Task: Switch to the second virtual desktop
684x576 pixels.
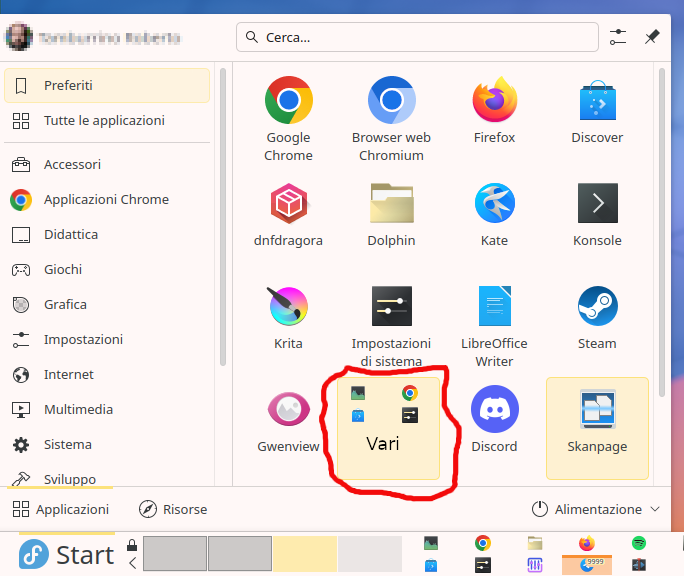Action: [240, 554]
